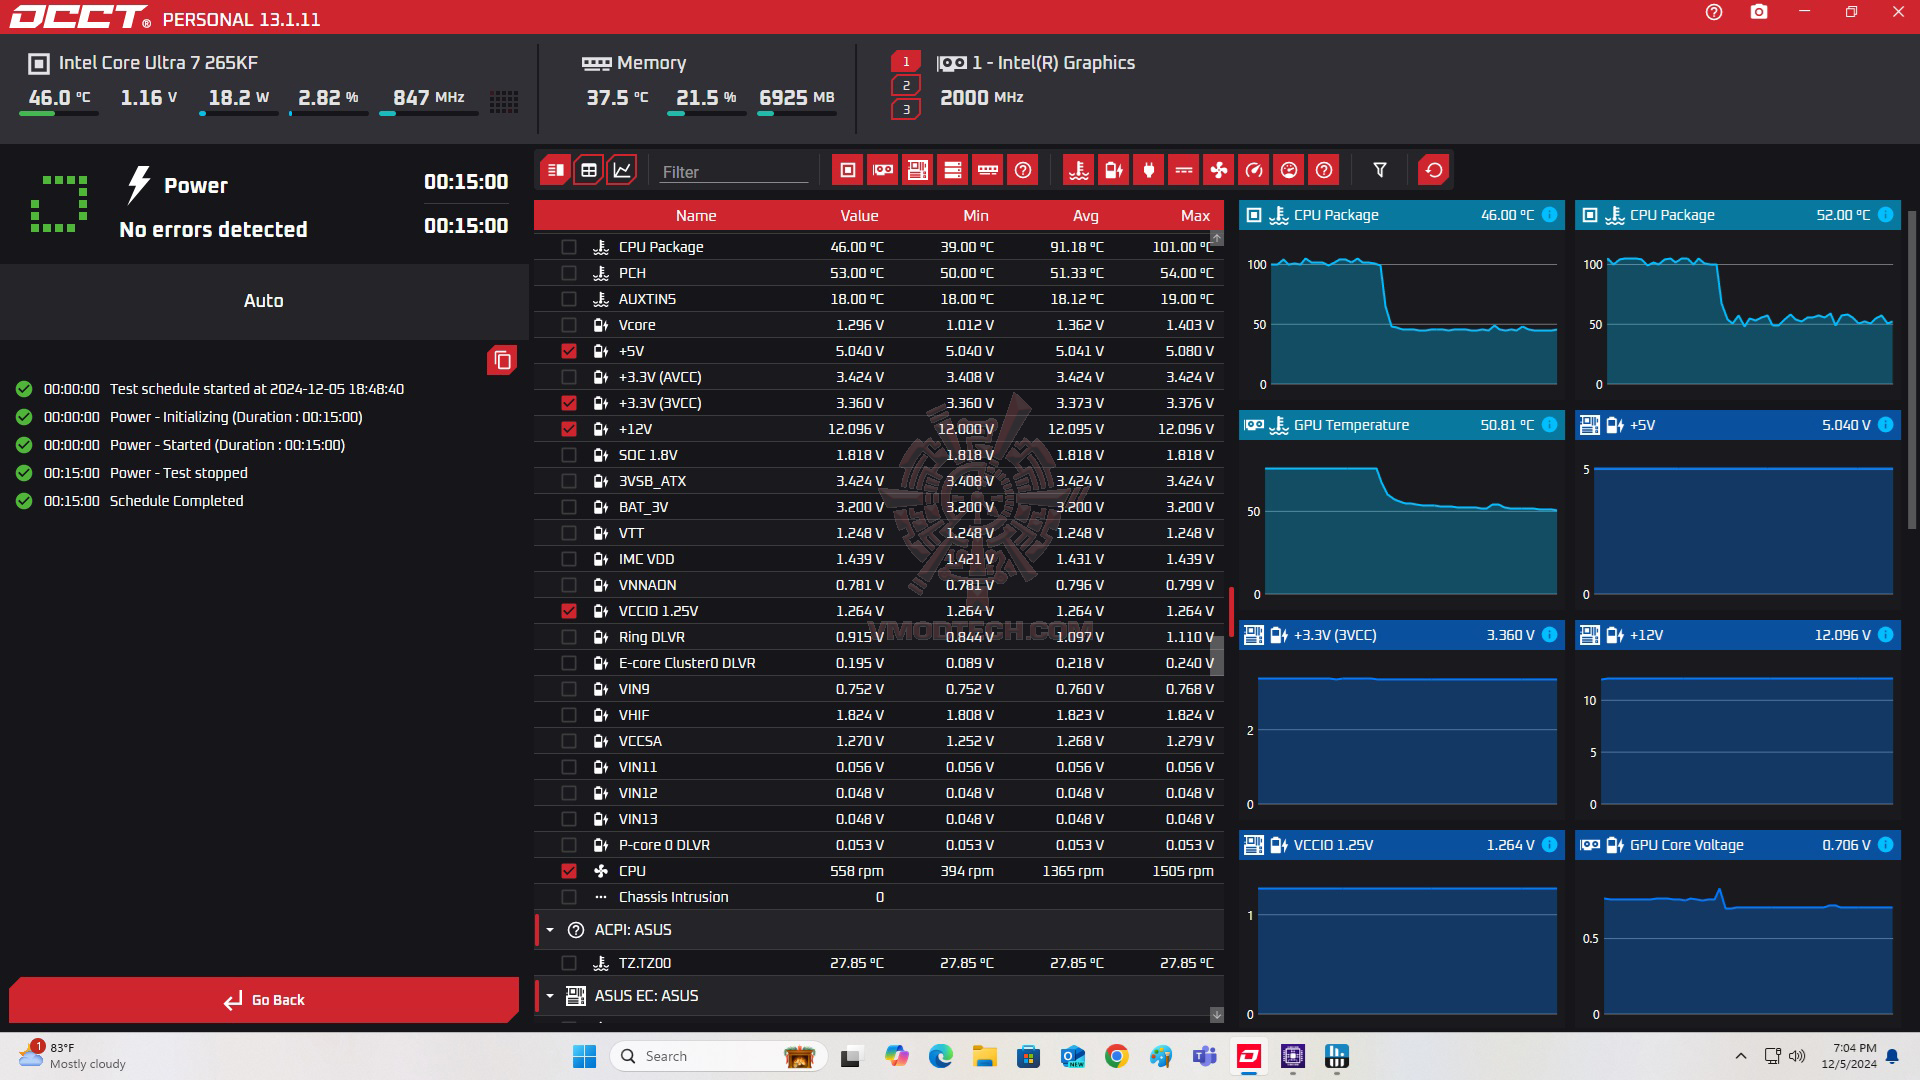Toggle the temperature sensors filter icon

pyautogui.click(x=1078, y=170)
